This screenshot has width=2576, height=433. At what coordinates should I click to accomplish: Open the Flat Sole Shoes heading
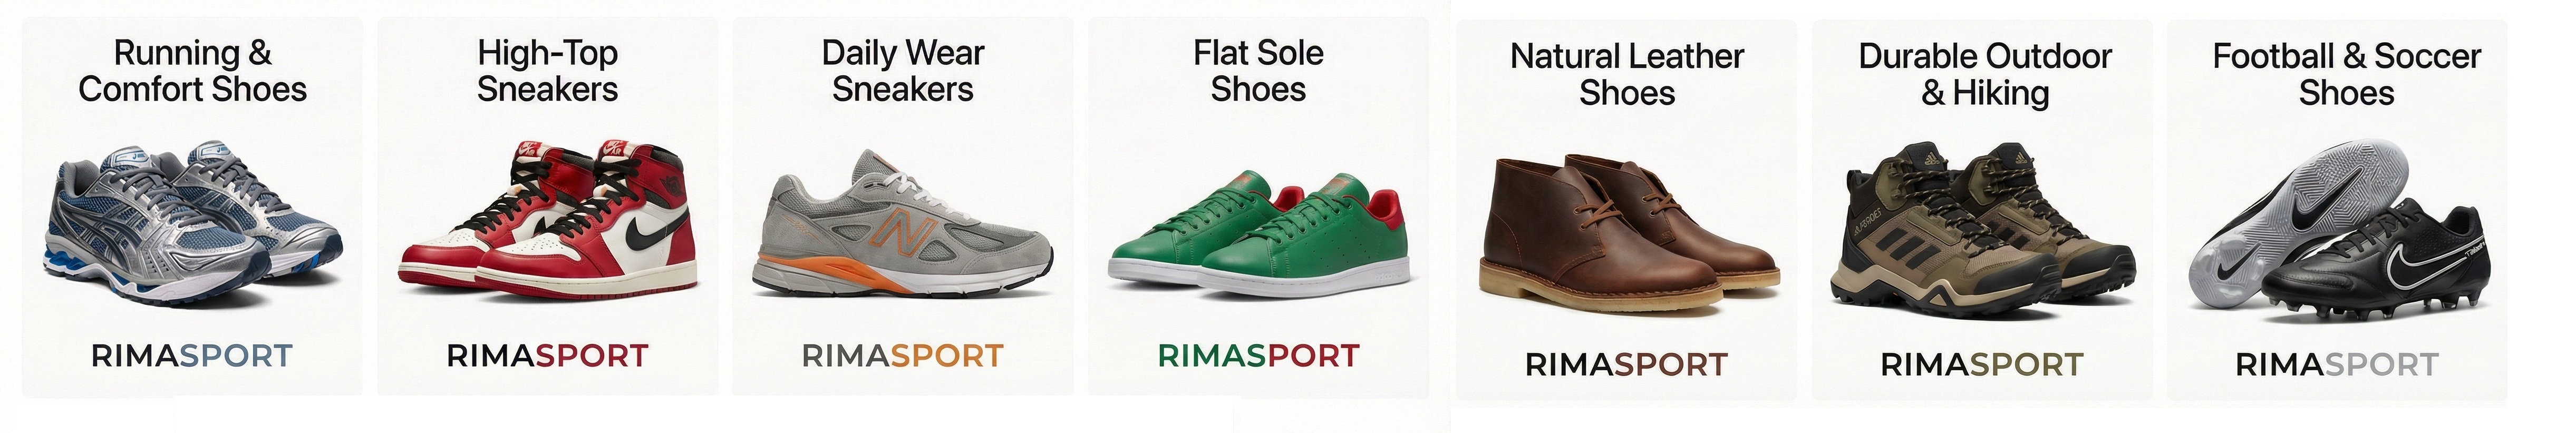click(x=1258, y=71)
